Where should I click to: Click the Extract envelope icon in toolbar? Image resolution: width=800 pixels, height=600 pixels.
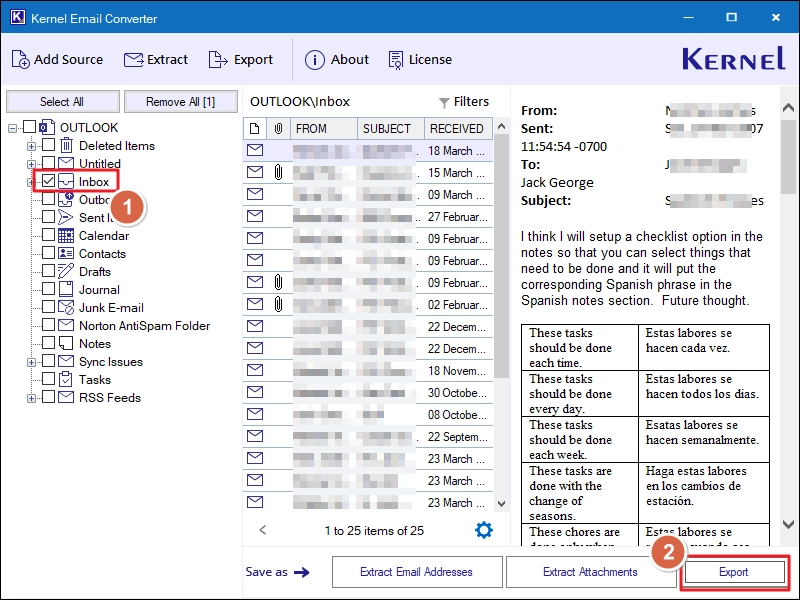[x=134, y=60]
